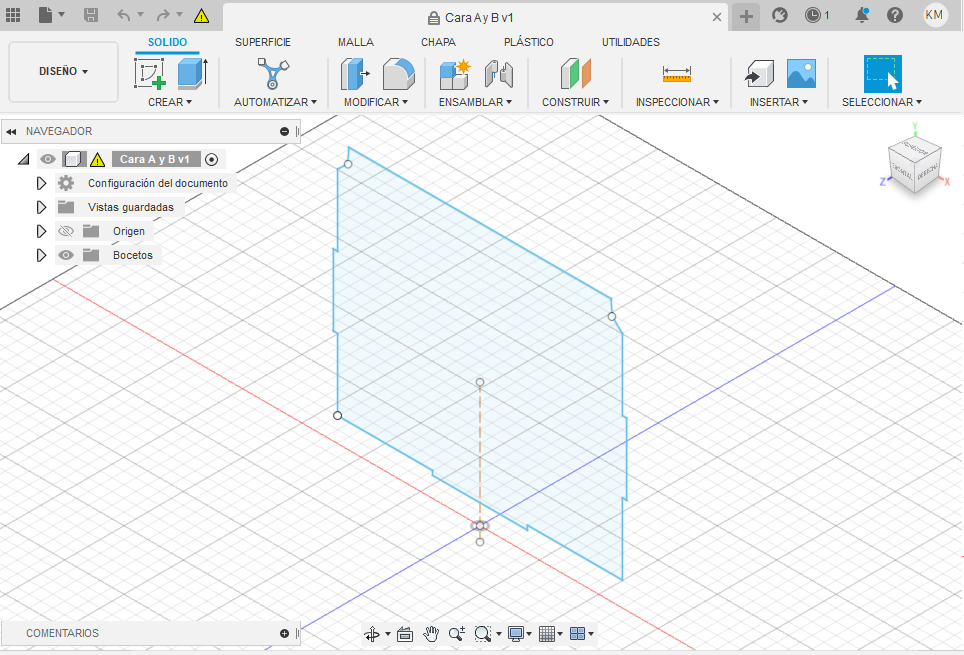The width and height of the screenshot is (964, 655).
Task: Switch to the MALLA tab
Action: 355,42
